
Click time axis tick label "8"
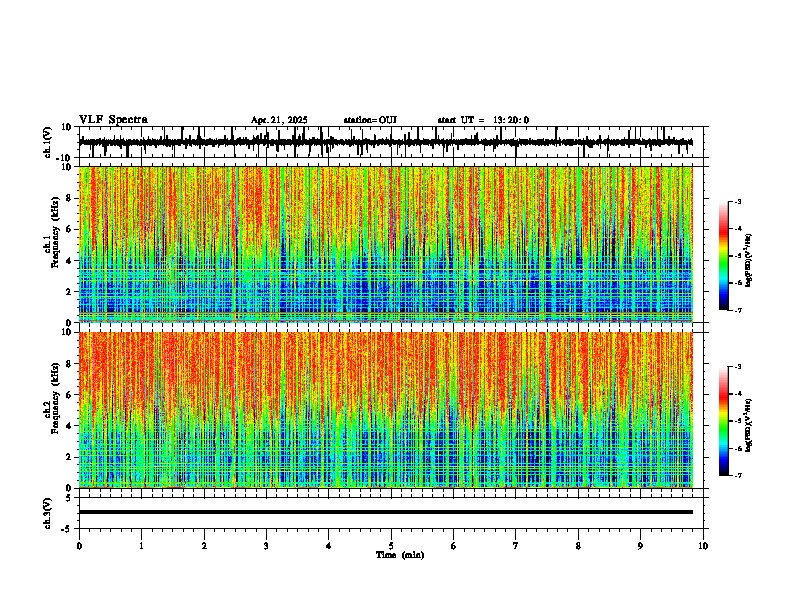click(578, 546)
